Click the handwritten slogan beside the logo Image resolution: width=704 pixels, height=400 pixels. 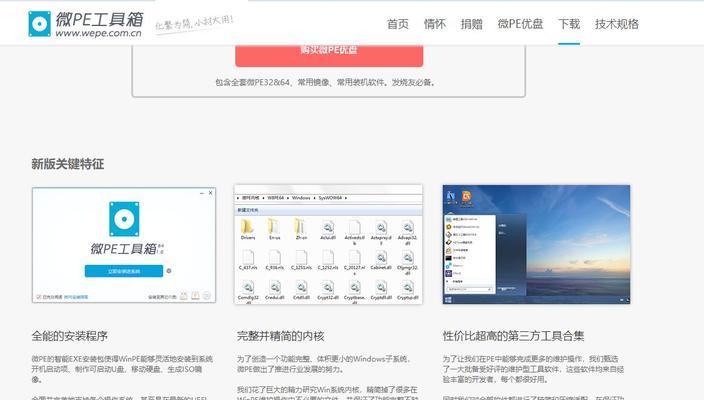point(194,23)
